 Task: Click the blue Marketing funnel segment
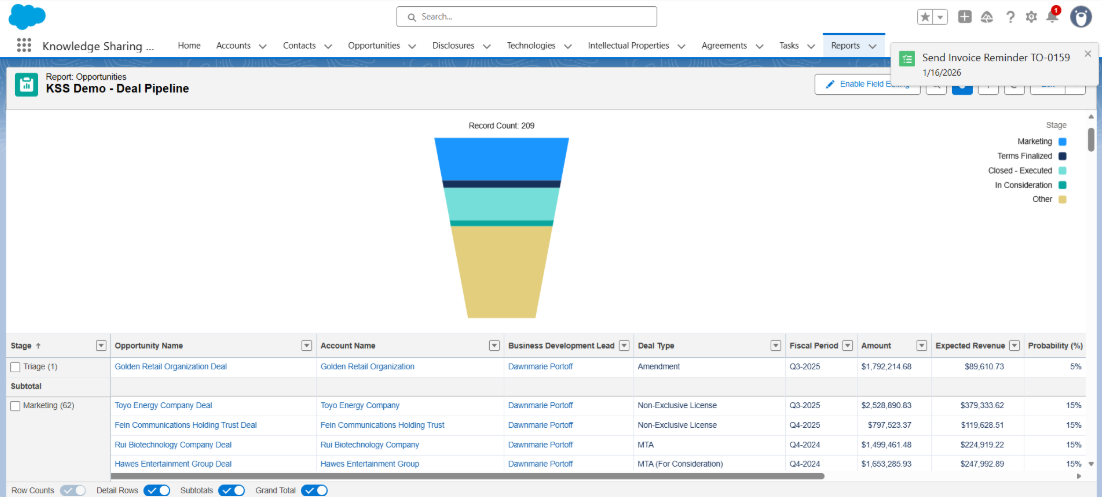pos(501,159)
